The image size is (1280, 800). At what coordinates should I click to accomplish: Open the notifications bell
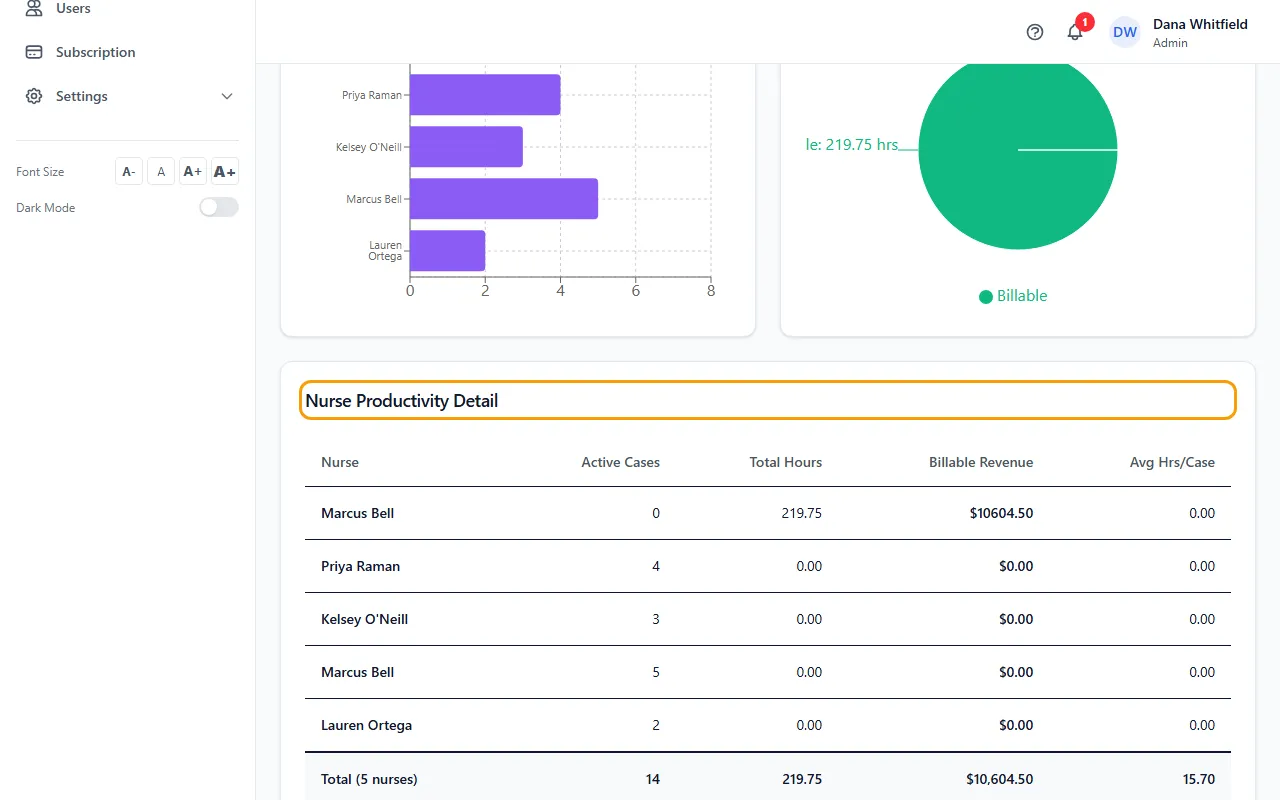[1075, 32]
